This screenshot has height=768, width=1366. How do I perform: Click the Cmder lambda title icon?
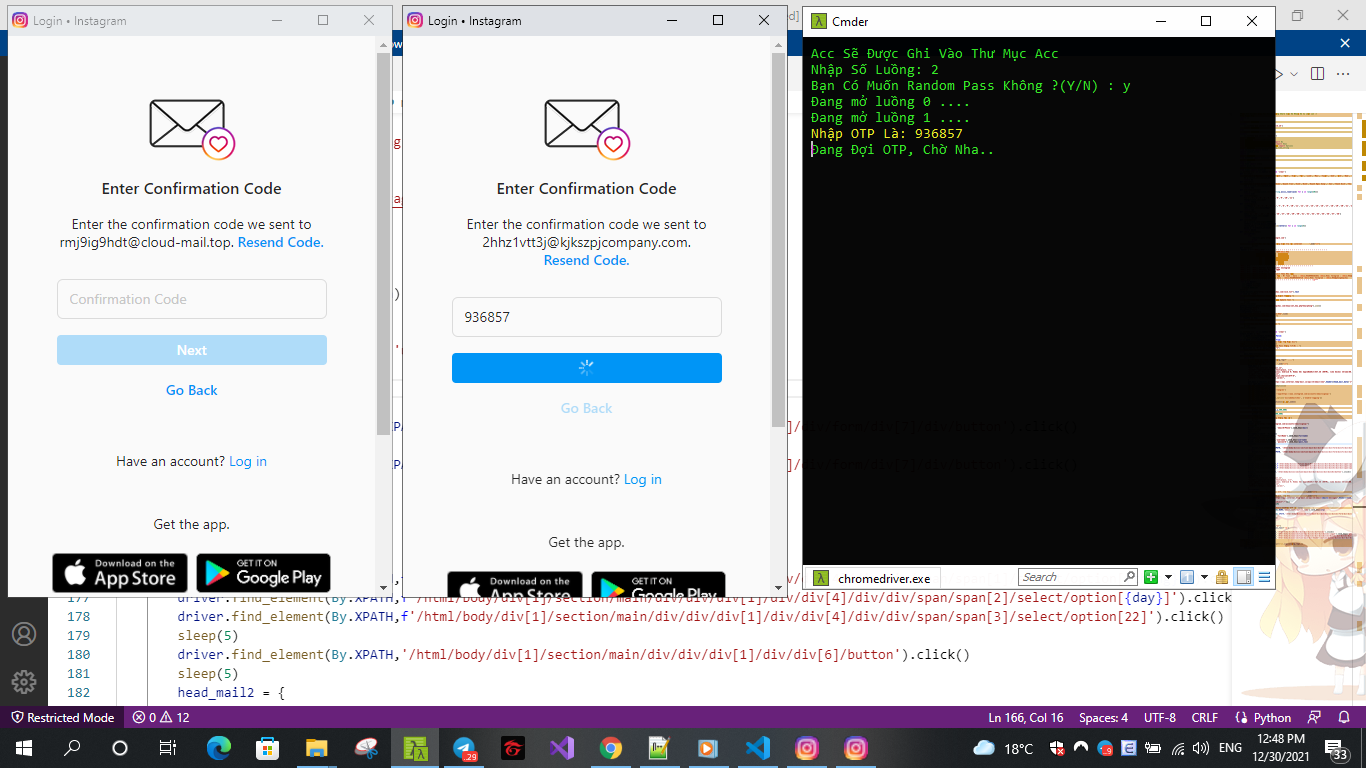[x=819, y=21]
